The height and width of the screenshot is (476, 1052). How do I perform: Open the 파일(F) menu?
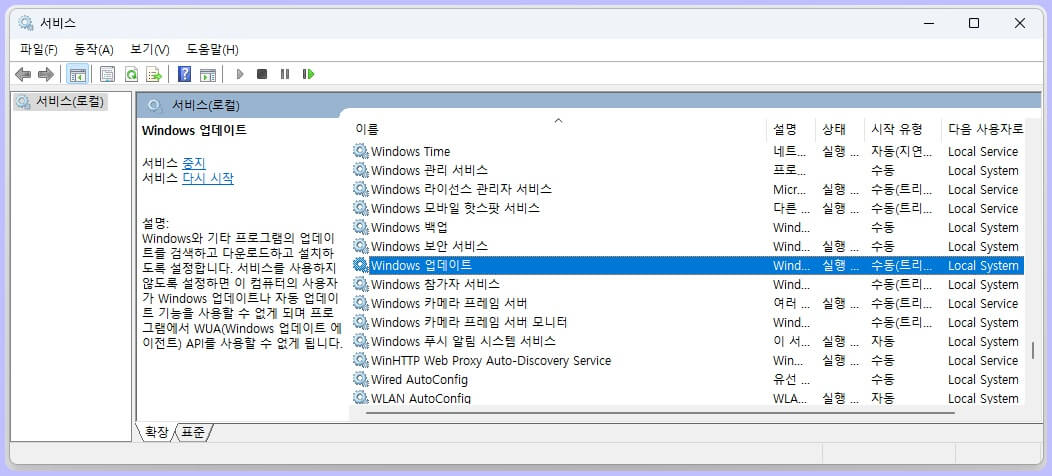coord(39,50)
